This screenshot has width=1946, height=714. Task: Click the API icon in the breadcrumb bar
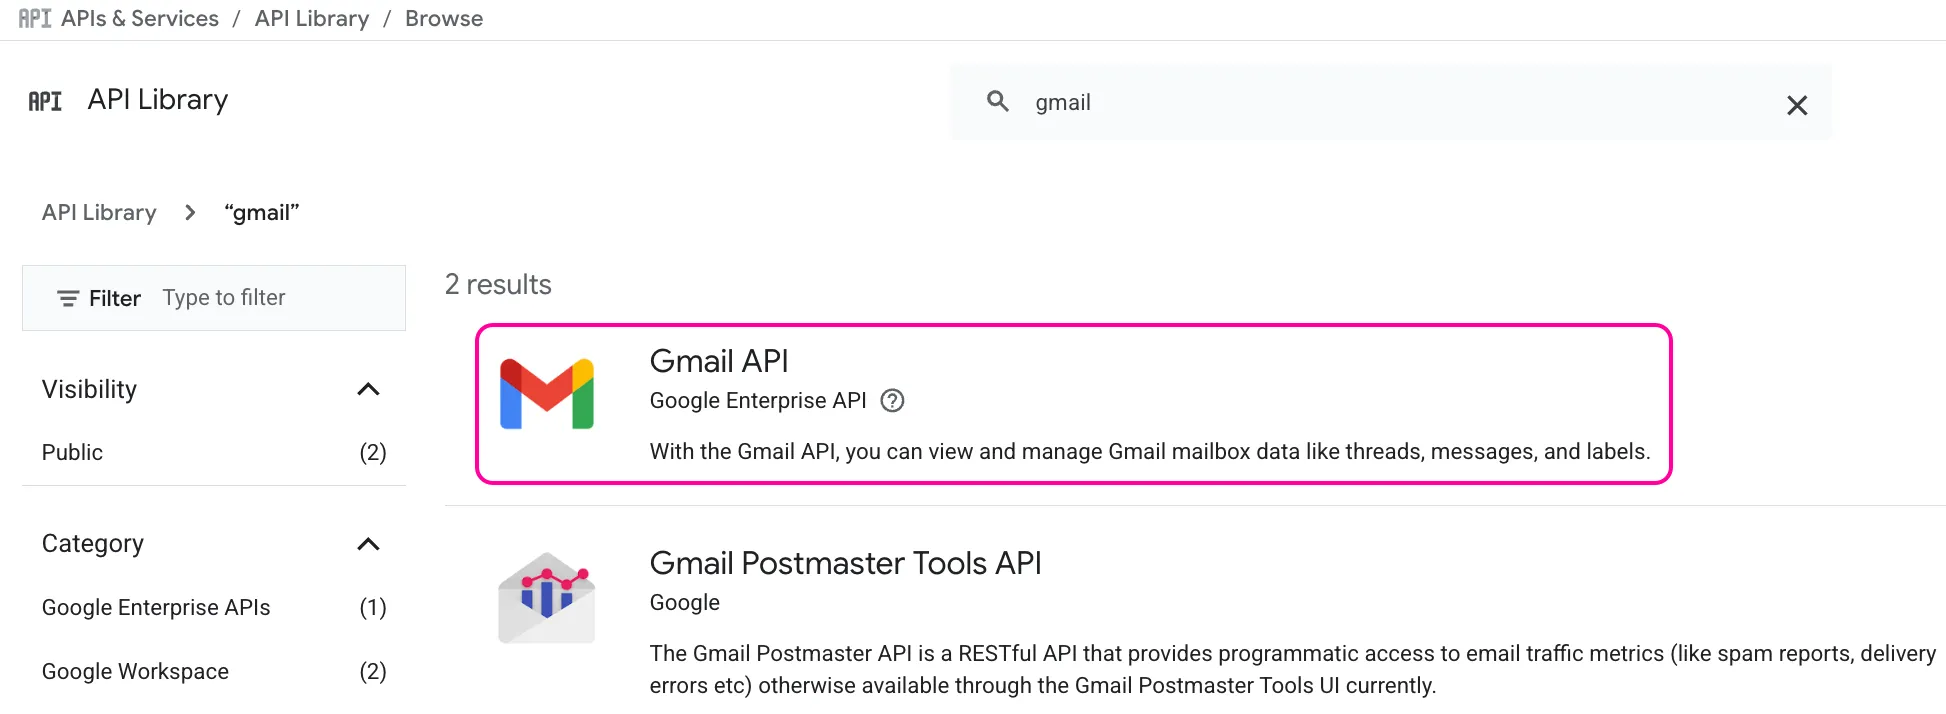[35, 18]
